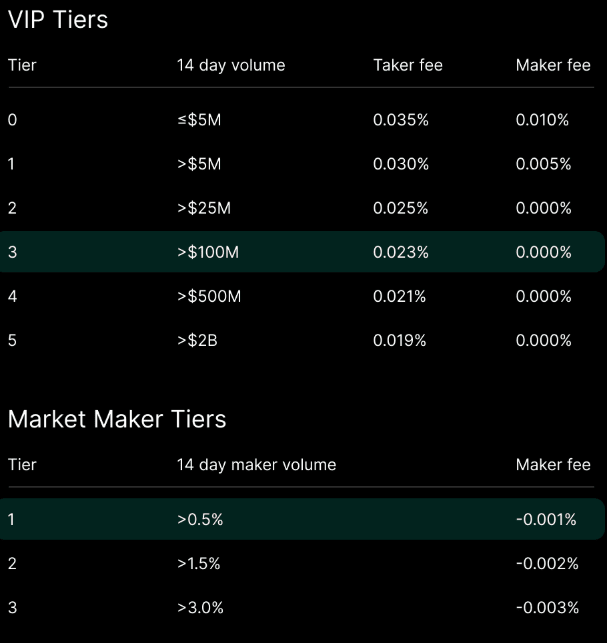Select the highlighted VIP tier 3 row

pos(302,252)
